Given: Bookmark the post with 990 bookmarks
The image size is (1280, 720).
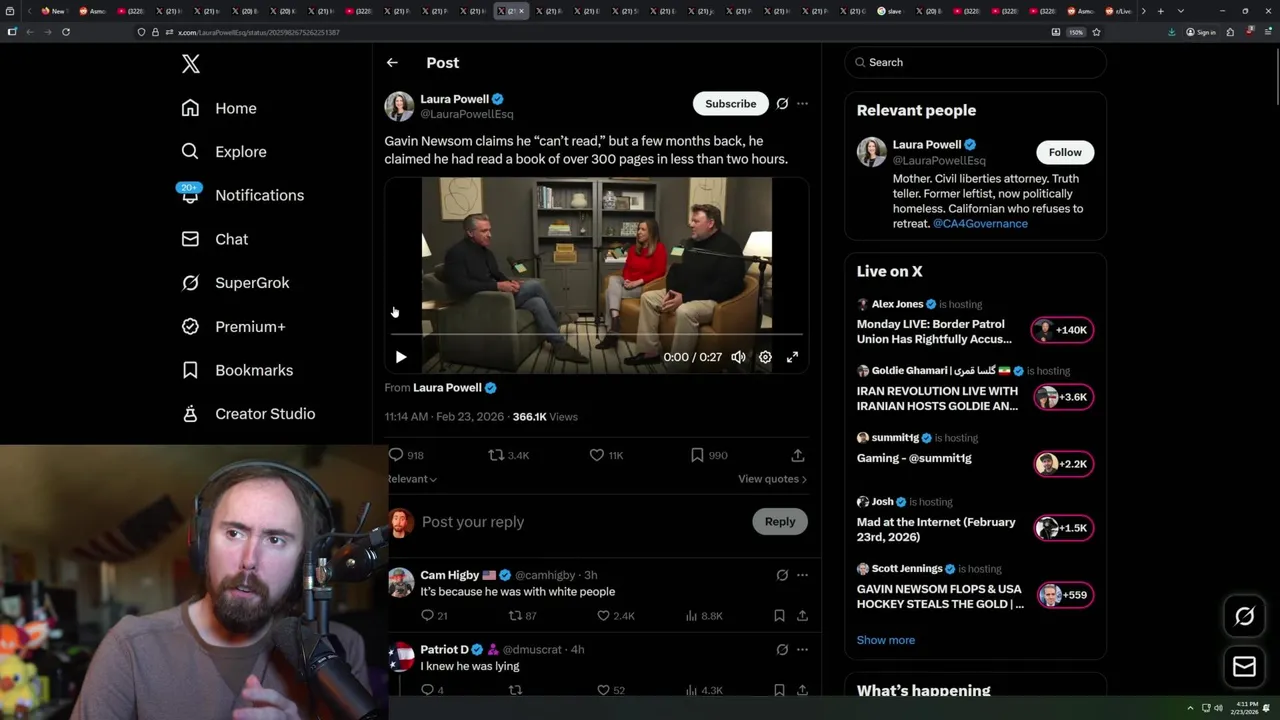Looking at the screenshot, I should [x=708, y=455].
